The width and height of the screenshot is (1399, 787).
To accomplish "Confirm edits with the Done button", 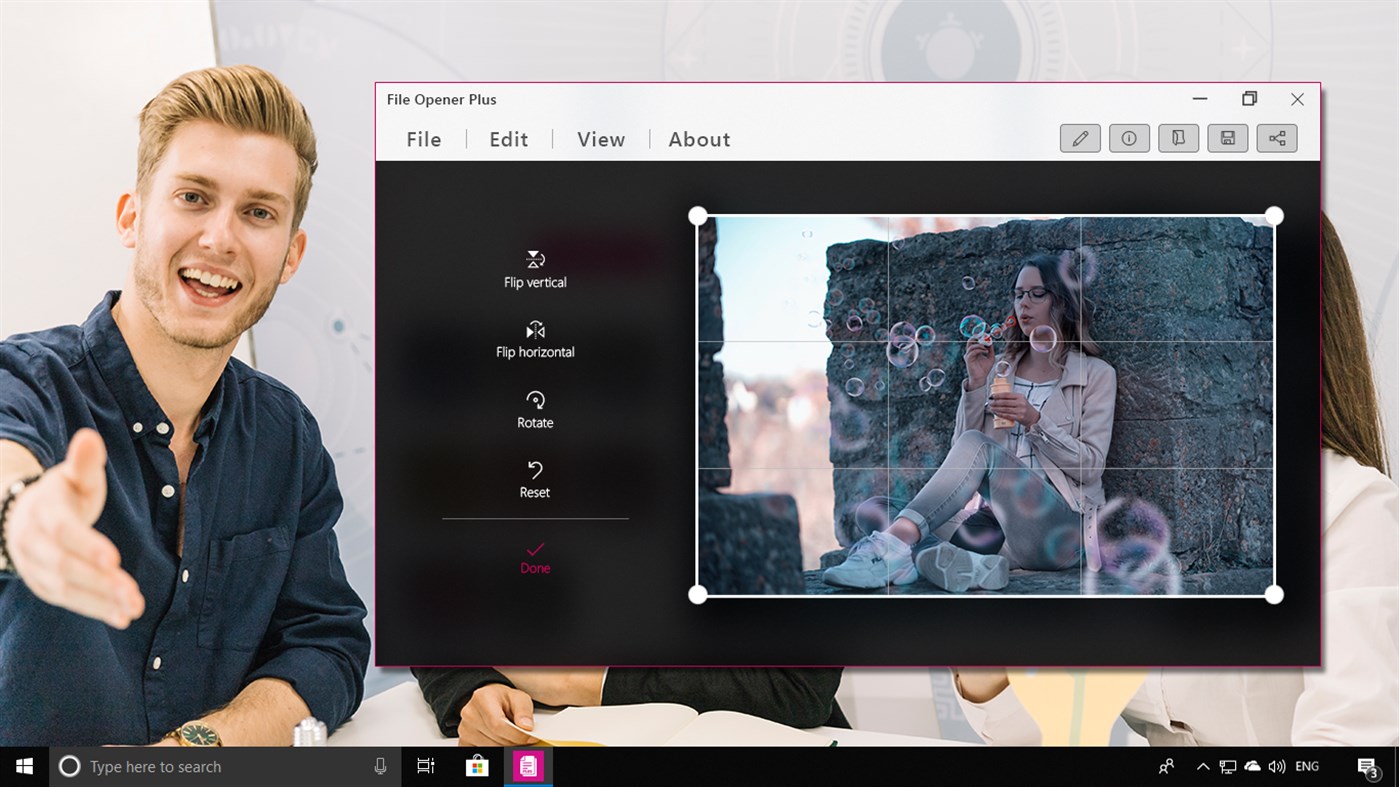I will (535, 558).
